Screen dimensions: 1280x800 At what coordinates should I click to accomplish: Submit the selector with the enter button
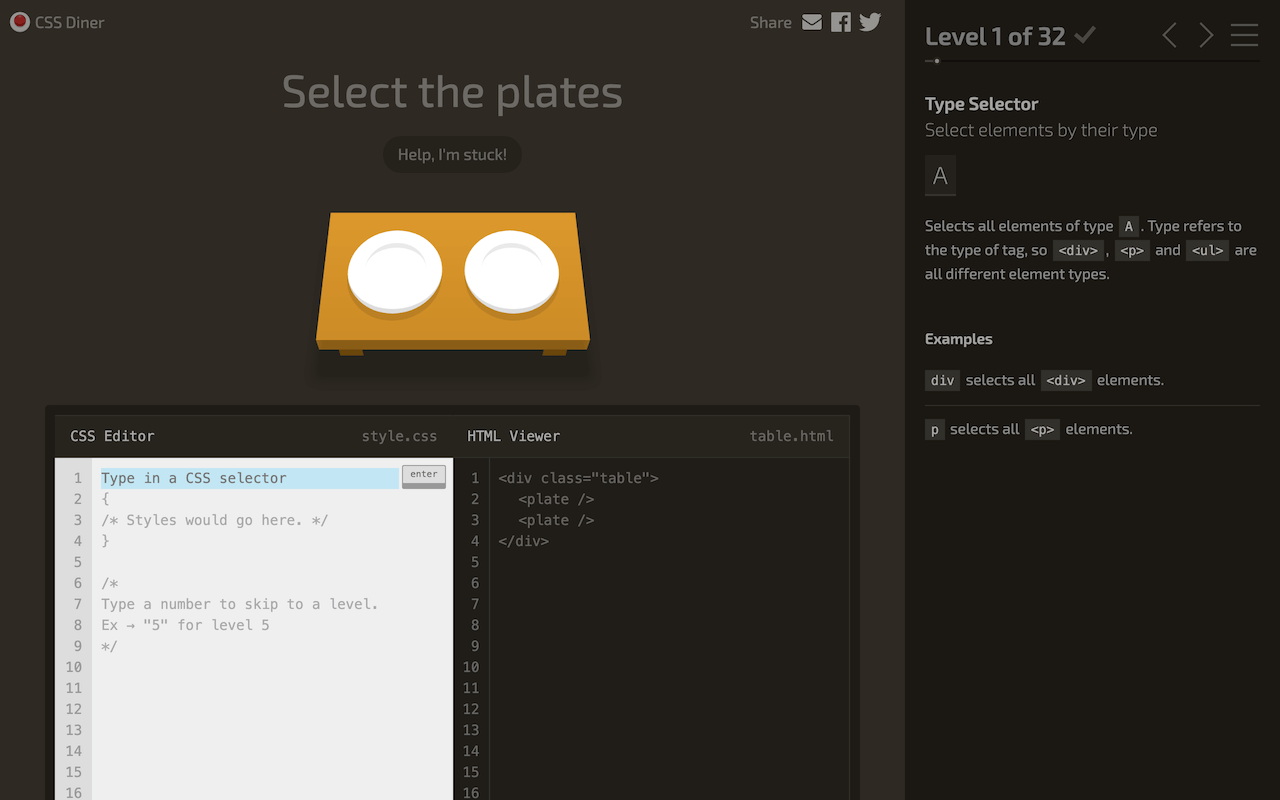point(423,476)
